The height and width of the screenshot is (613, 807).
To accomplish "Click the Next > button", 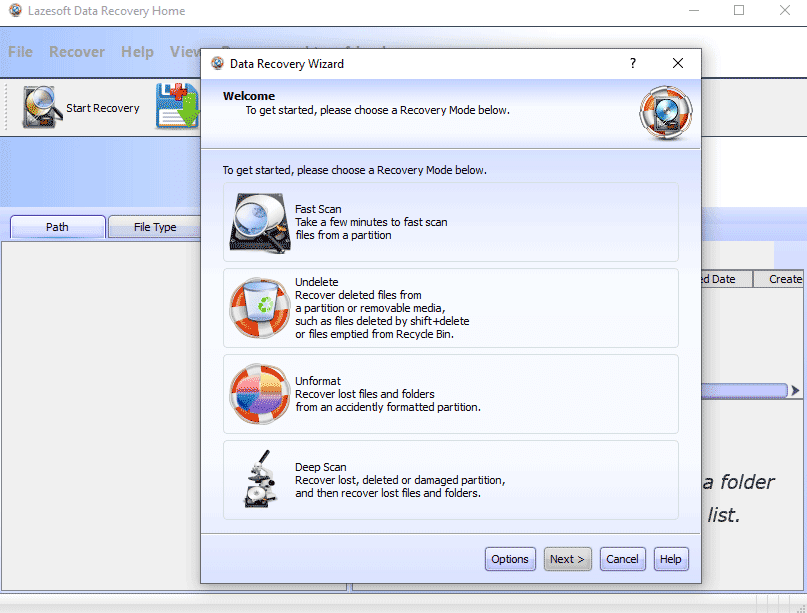I will pos(568,559).
